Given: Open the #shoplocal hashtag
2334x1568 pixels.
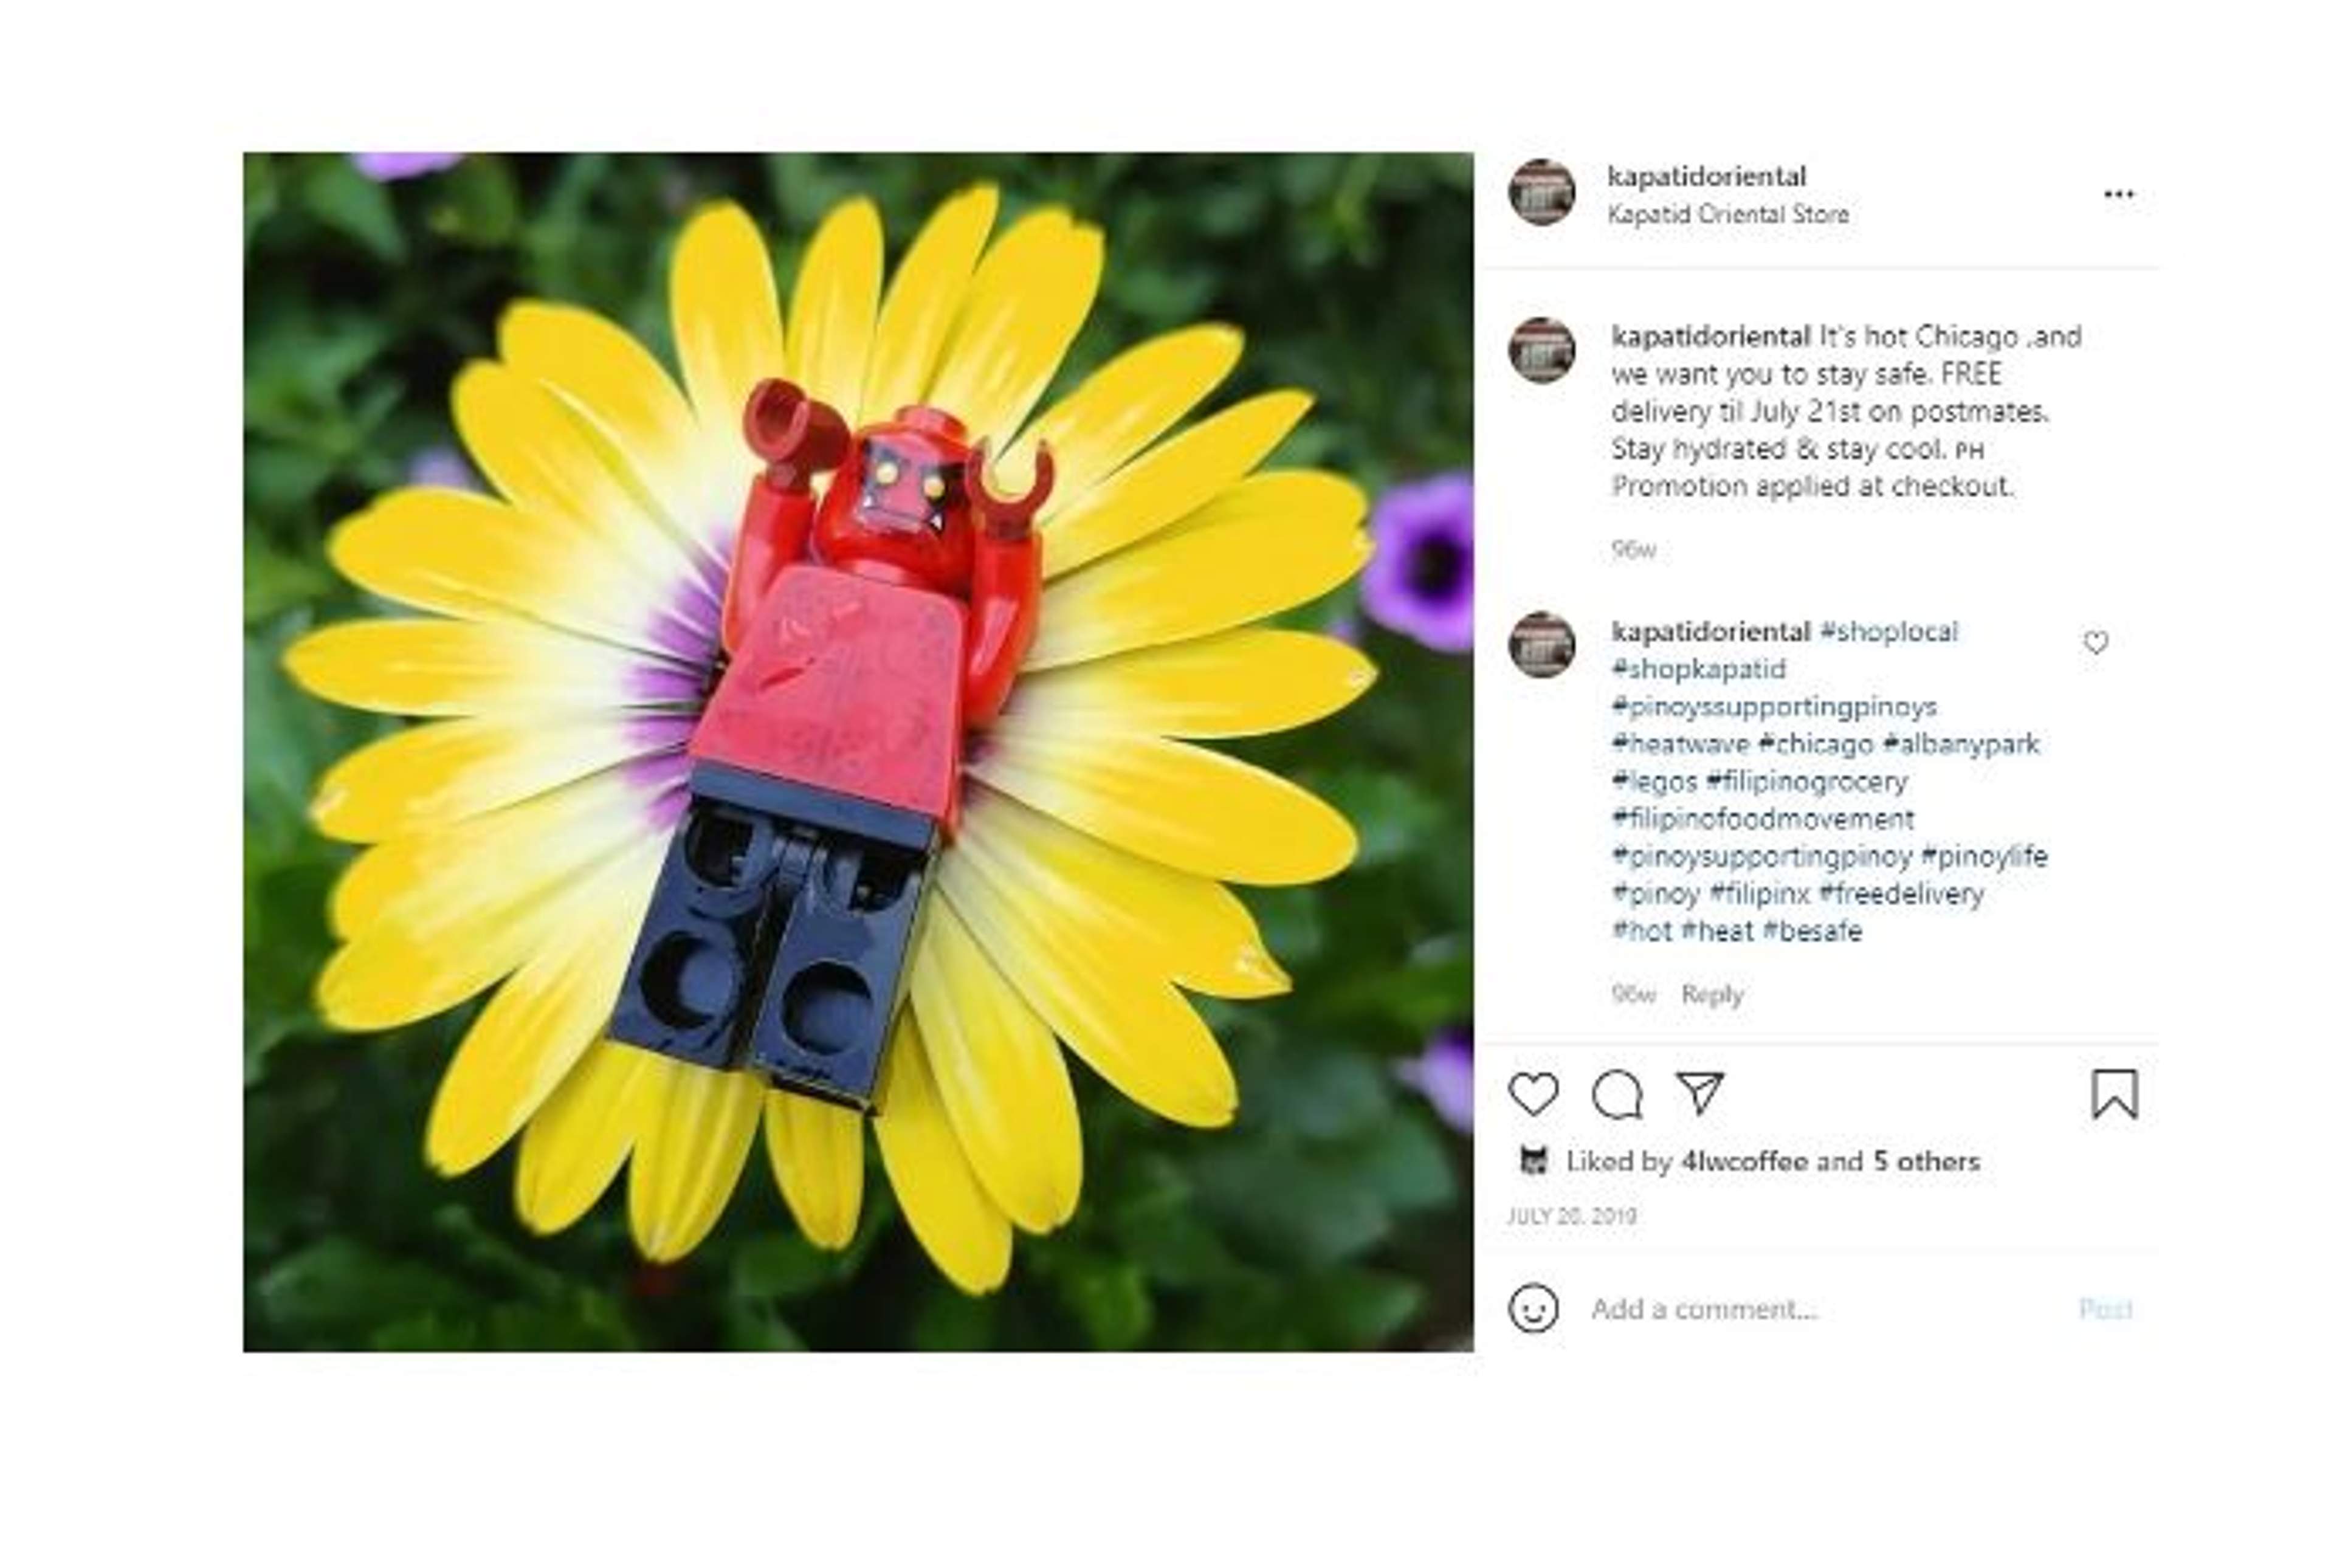Looking at the screenshot, I should click(1888, 632).
